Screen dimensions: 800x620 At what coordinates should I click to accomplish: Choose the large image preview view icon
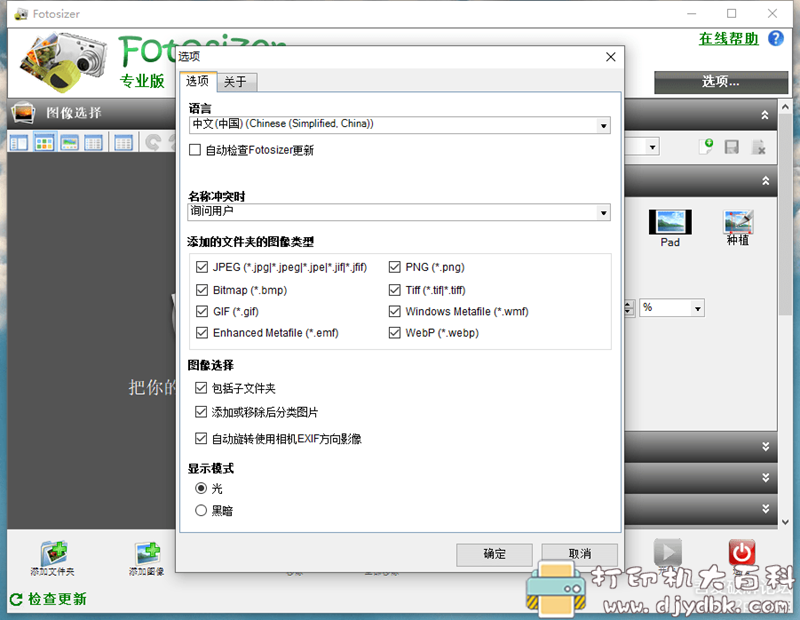coord(69,143)
